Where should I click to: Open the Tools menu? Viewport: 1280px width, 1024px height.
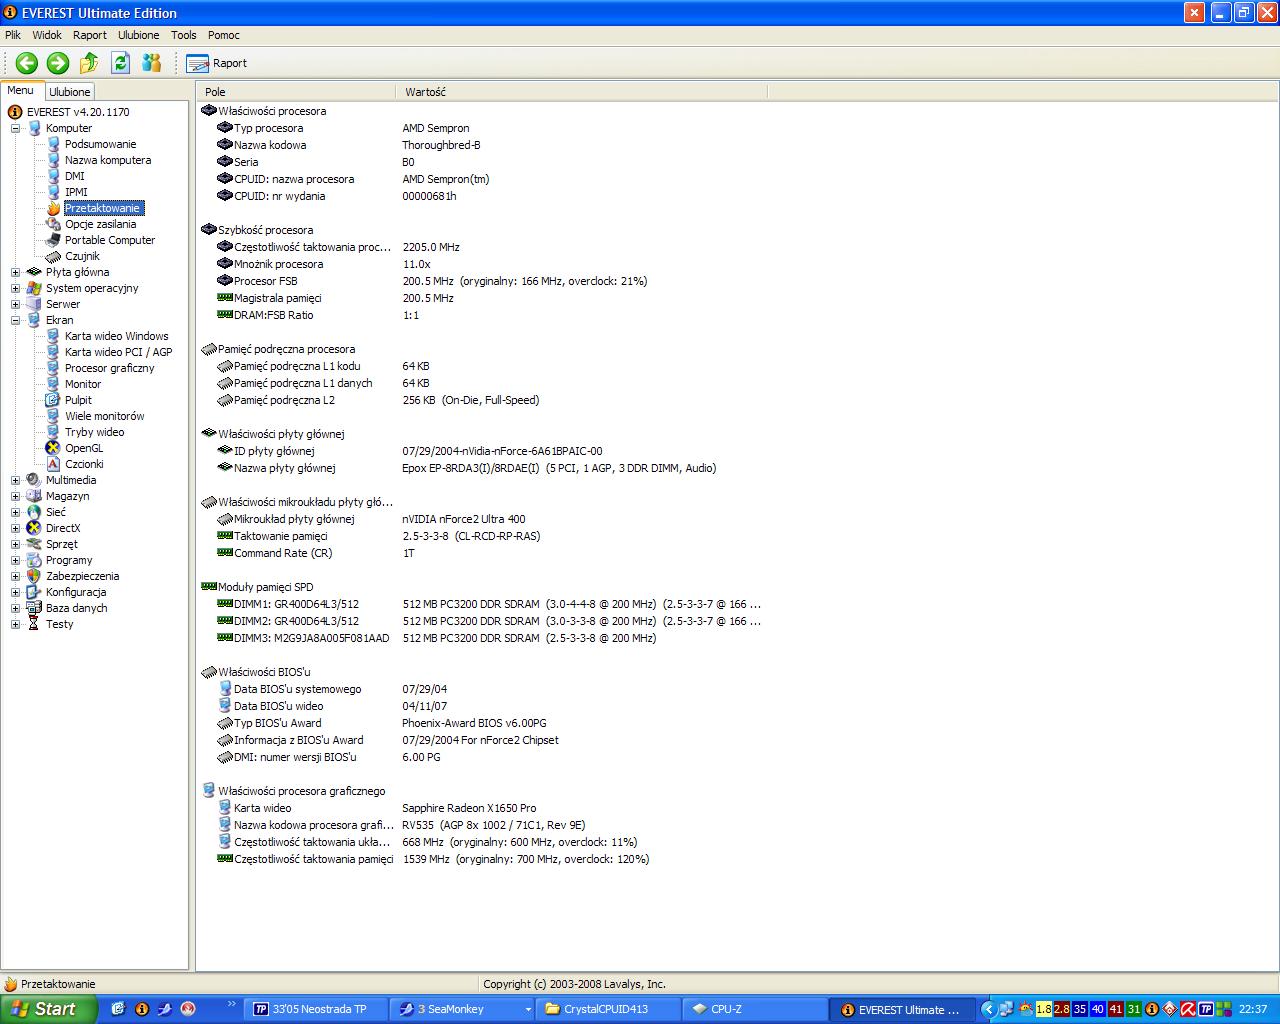tap(184, 35)
